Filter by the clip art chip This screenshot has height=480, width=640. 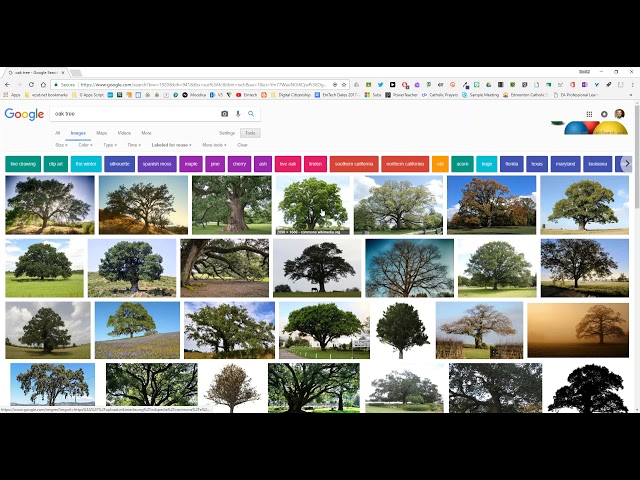click(56, 164)
